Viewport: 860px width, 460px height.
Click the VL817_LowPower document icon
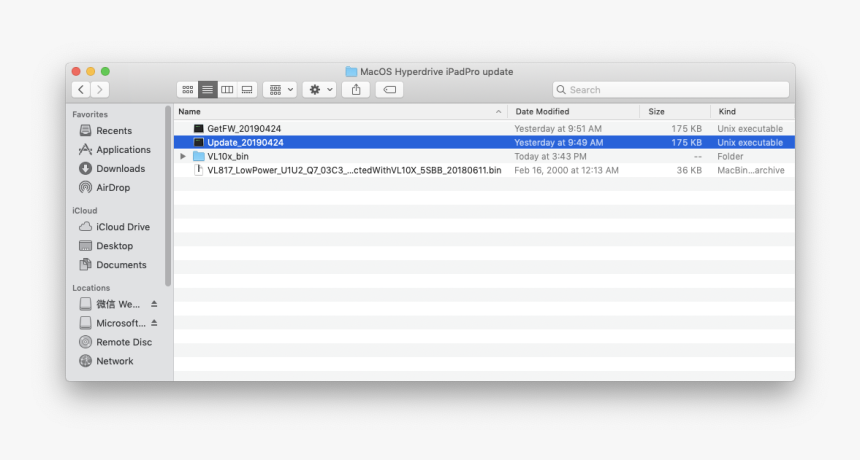click(x=199, y=170)
